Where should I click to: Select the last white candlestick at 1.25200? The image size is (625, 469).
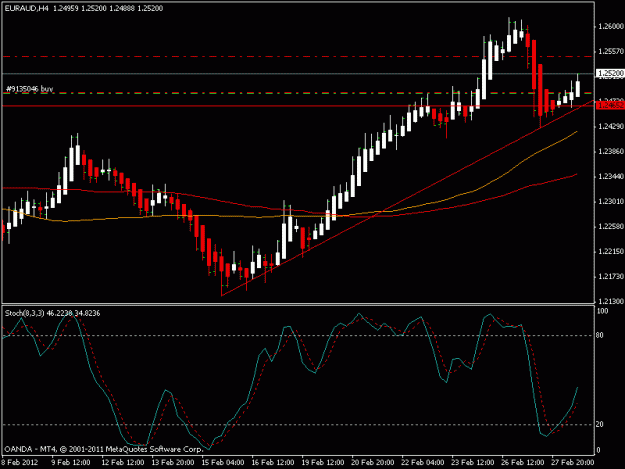[578, 88]
